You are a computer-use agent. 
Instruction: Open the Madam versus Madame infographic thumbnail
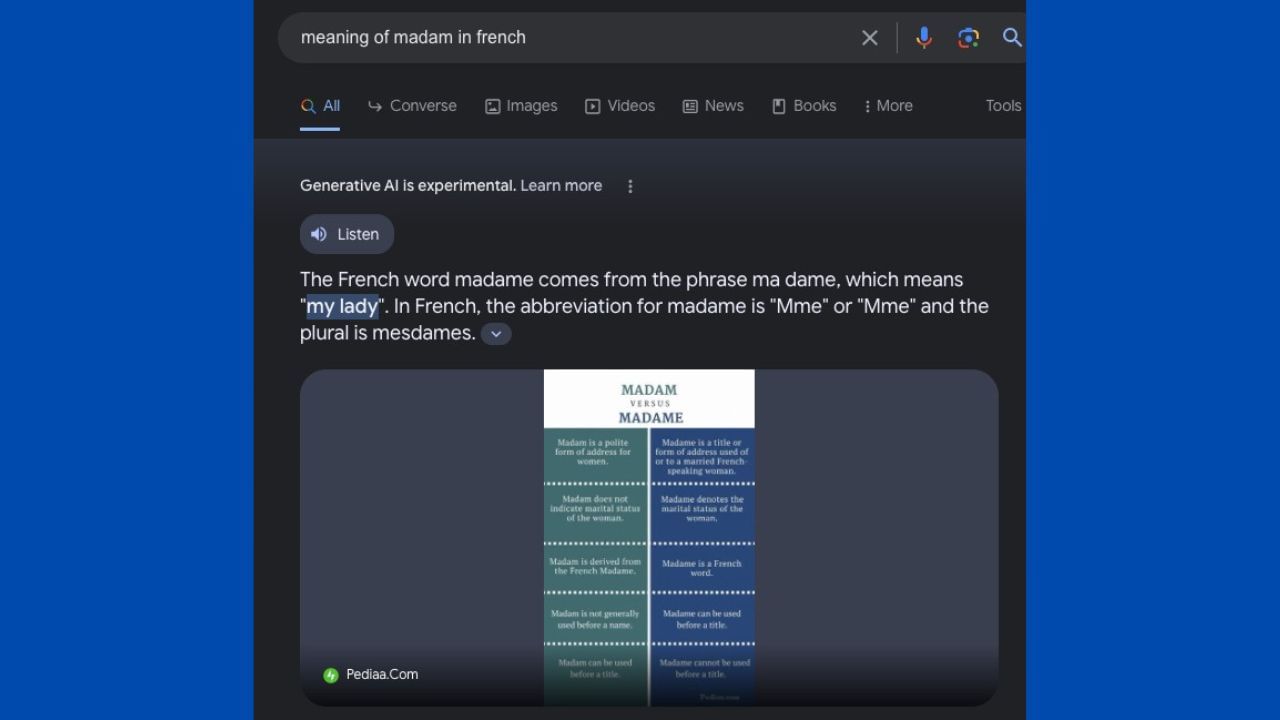coord(649,538)
